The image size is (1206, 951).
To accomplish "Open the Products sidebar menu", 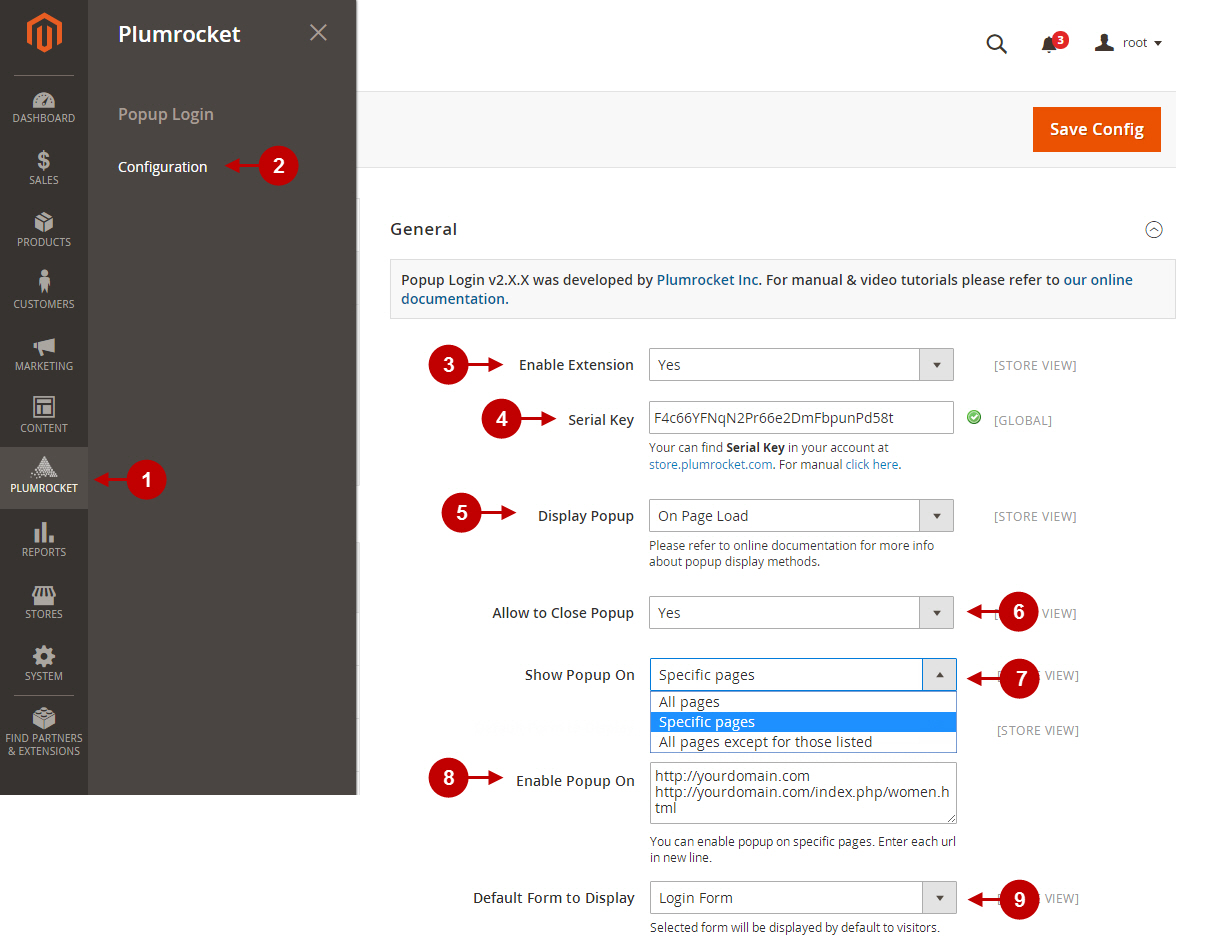I will click(44, 230).
